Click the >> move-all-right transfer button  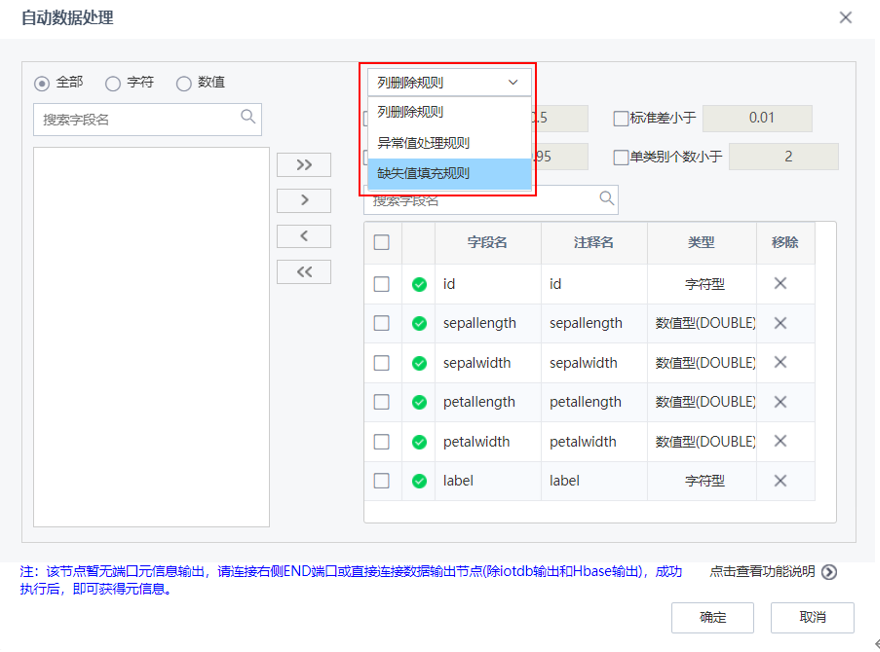[303, 164]
